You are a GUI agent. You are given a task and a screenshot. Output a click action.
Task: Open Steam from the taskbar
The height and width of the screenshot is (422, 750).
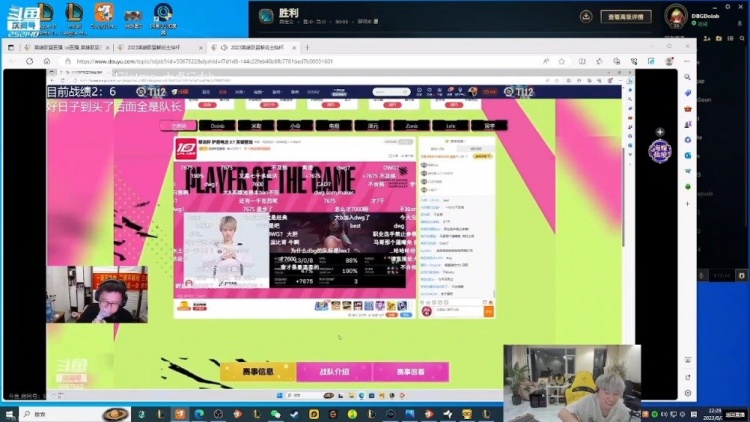click(295, 414)
